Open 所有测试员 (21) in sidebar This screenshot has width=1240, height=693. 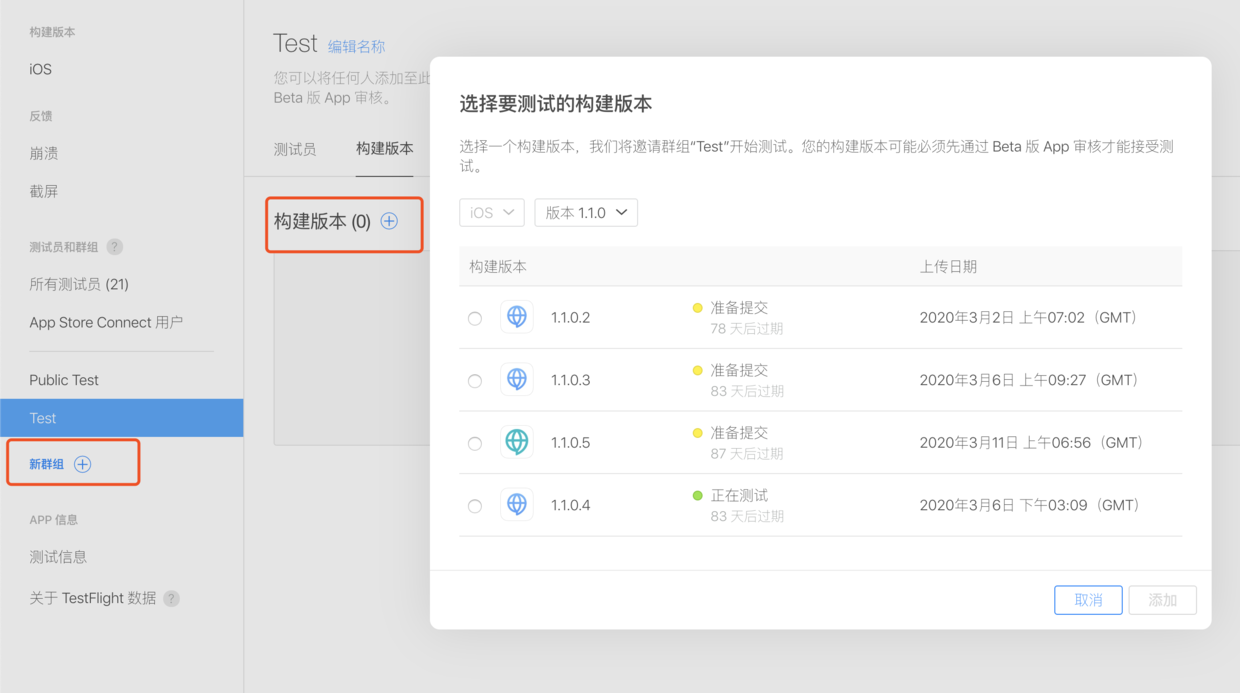click(79, 284)
